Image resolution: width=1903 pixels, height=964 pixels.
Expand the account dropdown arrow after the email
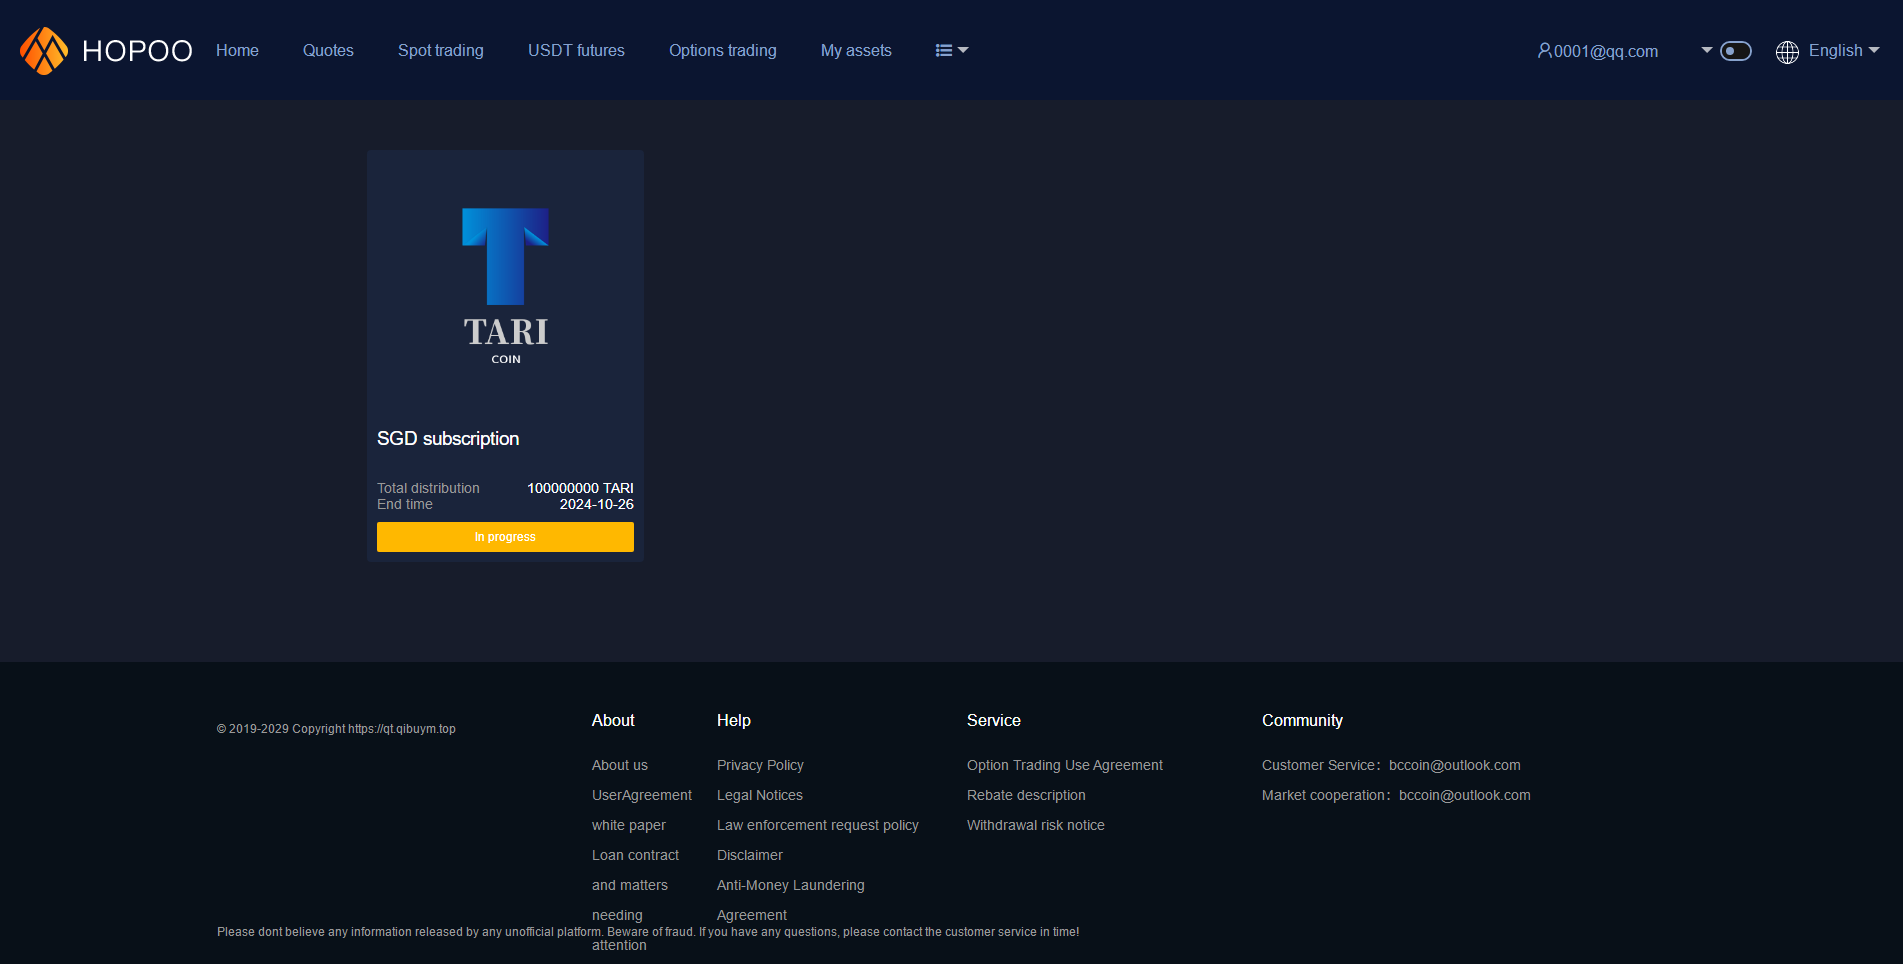click(1706, 50)
